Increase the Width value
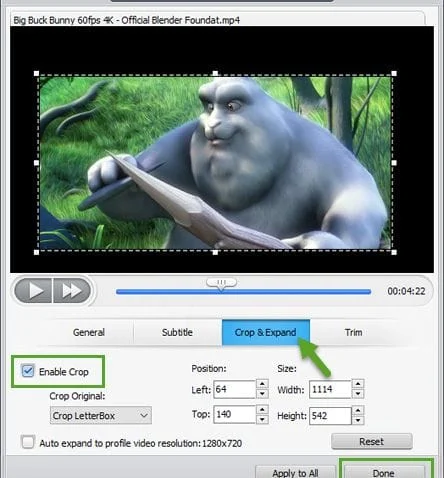 coord(358,384)
